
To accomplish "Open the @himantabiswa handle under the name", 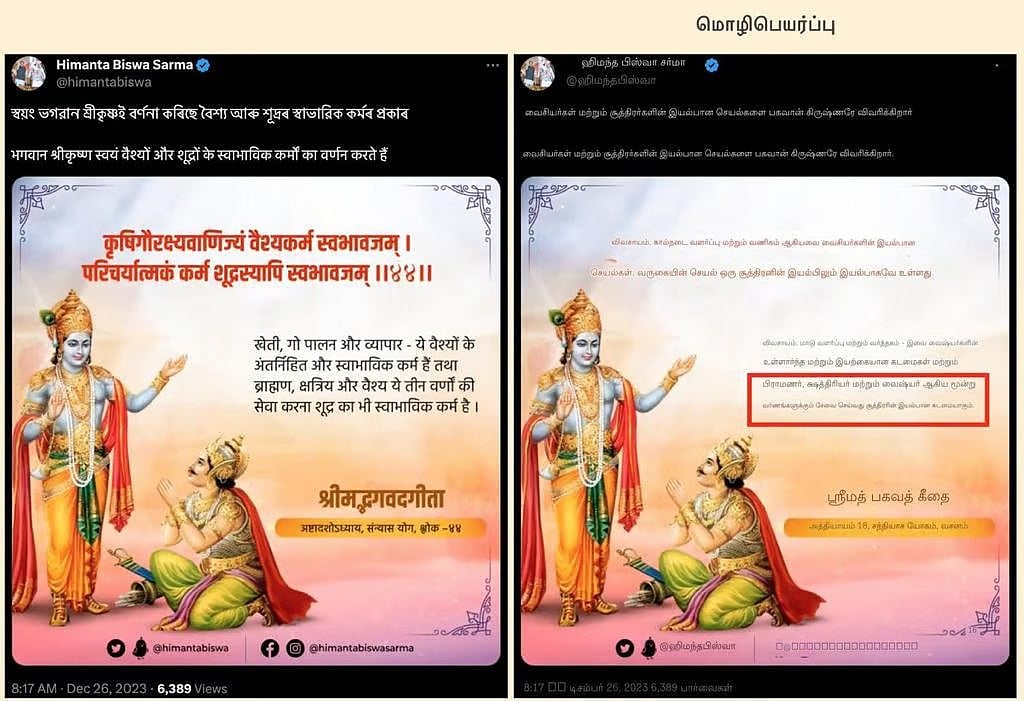I will coord(104,82).
